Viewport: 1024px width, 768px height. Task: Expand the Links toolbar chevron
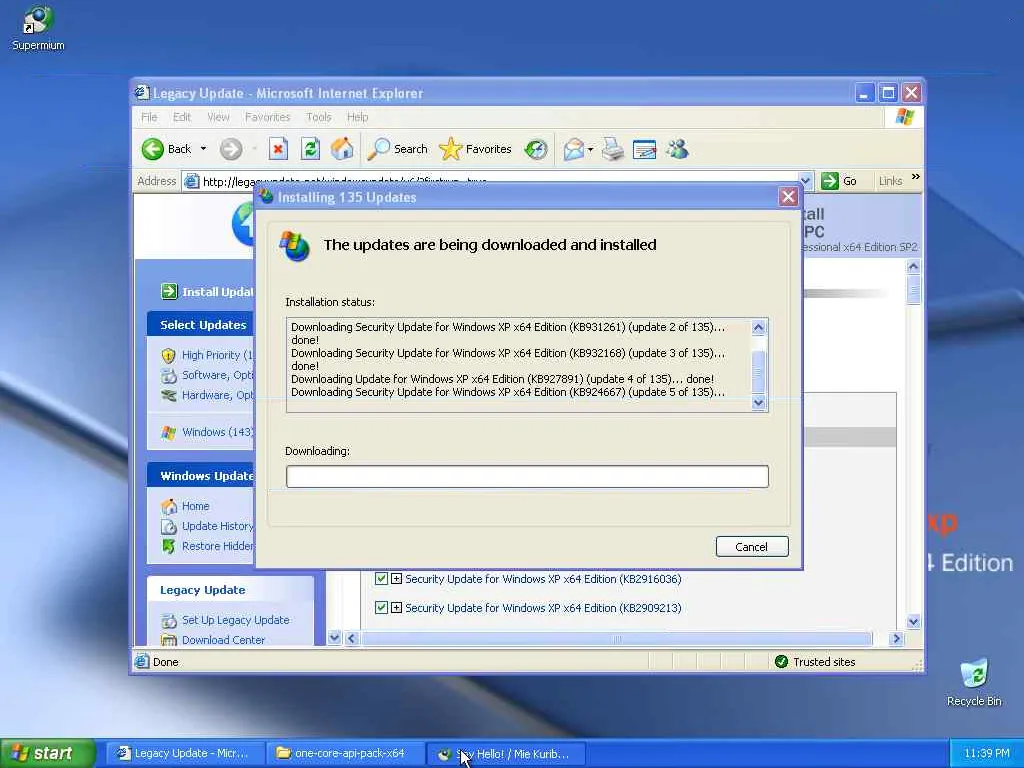click(x=916, y=177)
